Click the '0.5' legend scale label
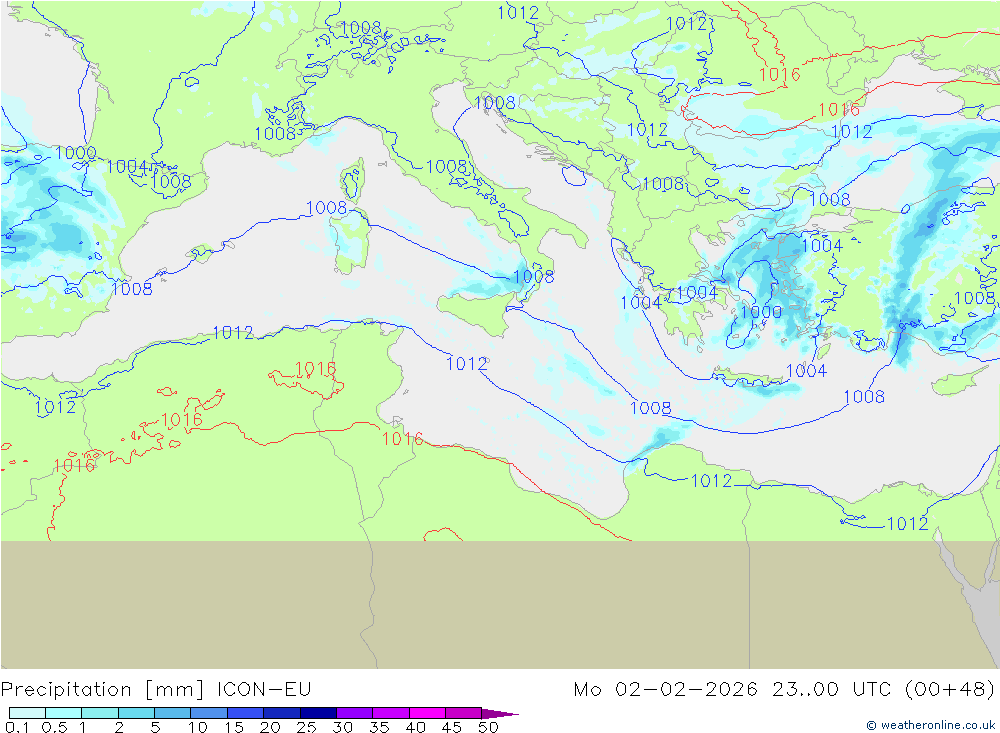 click(54, 727)
